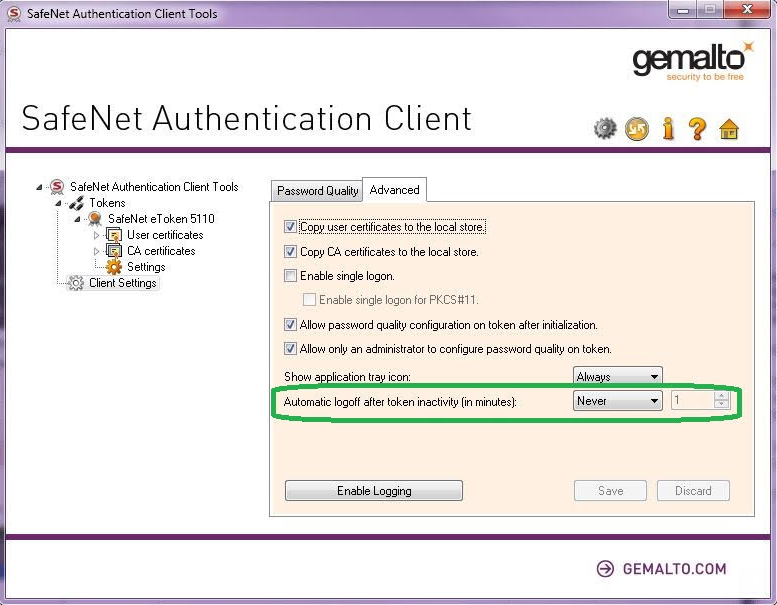
Task: Toggle Allow password quality configuration on token
Action: click(290, 325)
